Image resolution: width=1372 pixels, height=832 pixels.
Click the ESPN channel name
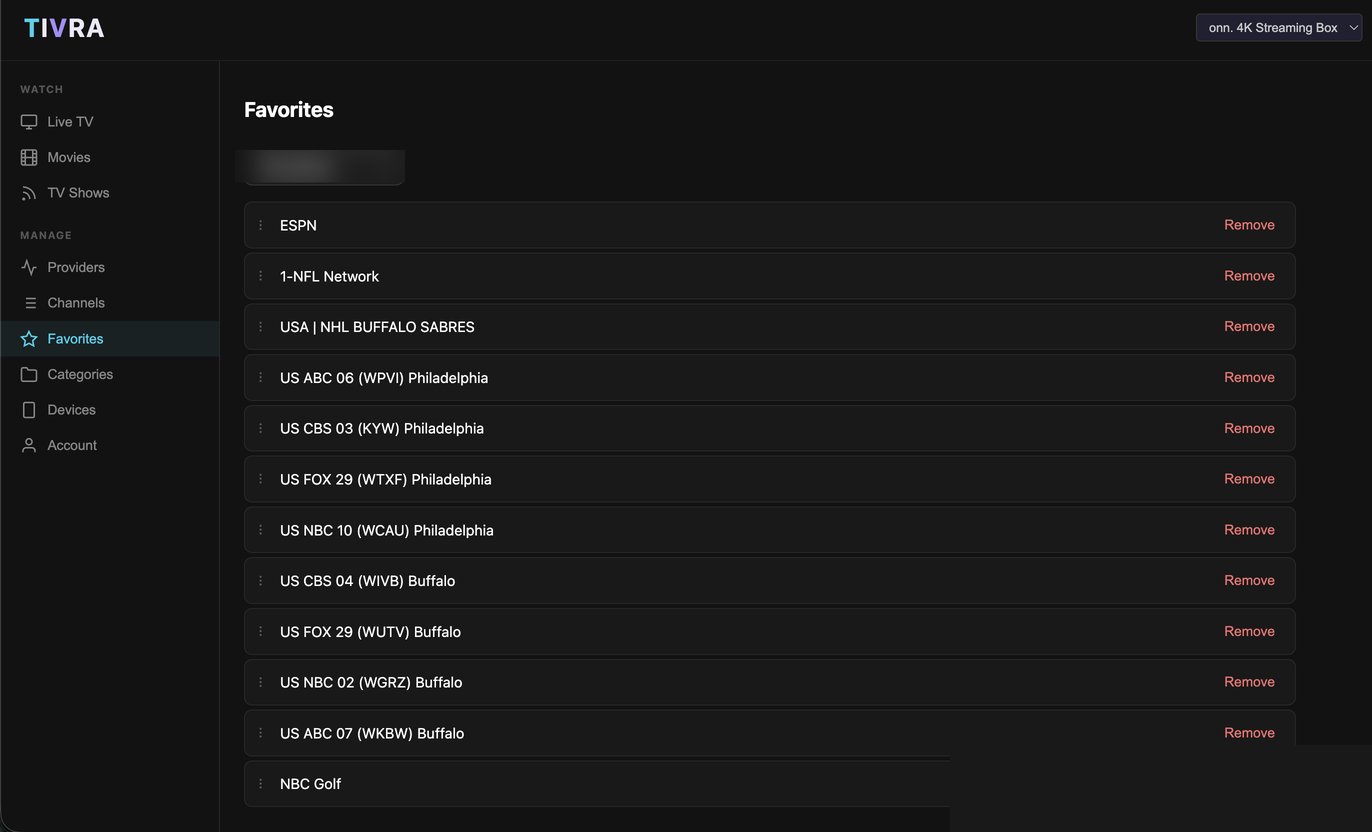[298, 225]
